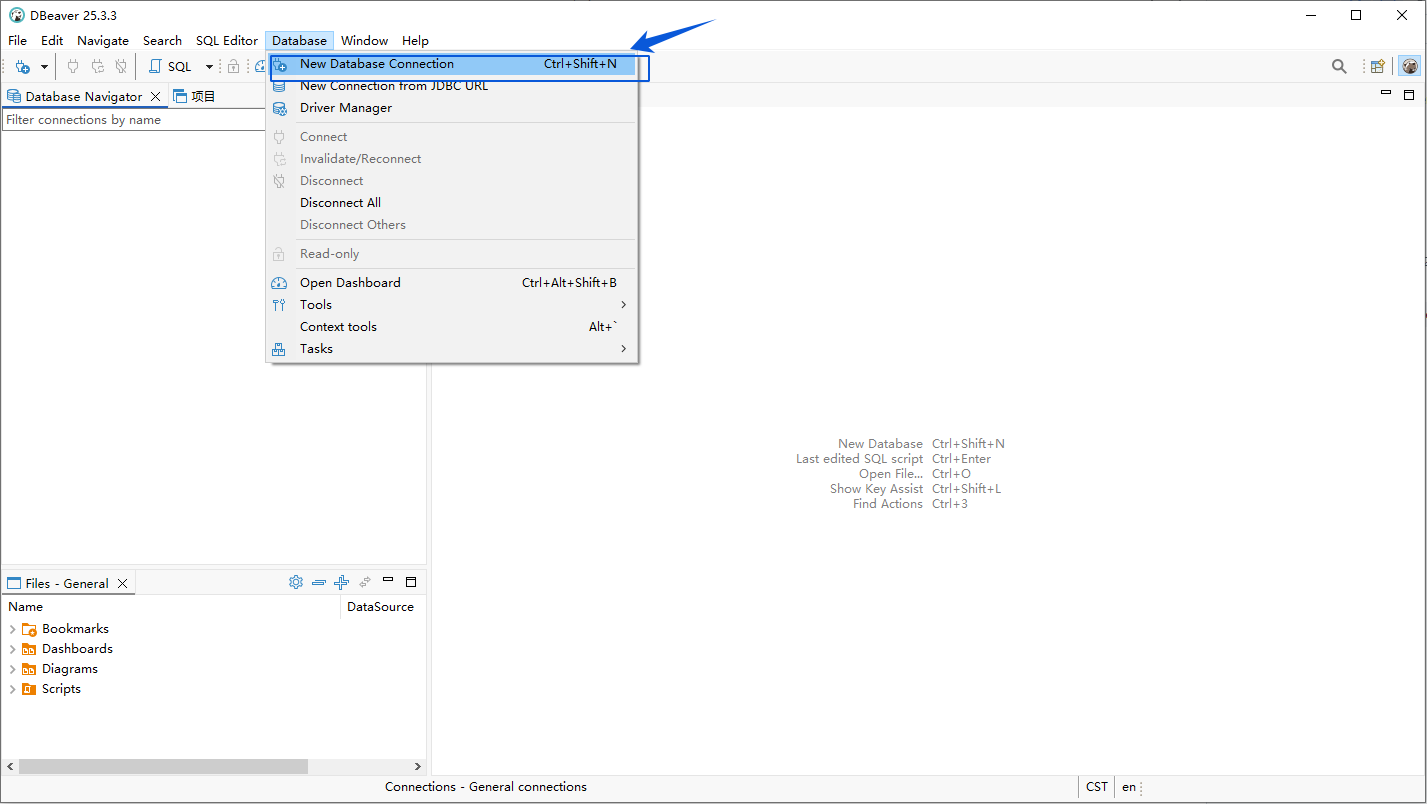The image size is (1427, 804).
Task: Click the Connect menu entry
Action: [x=452, y=137]
